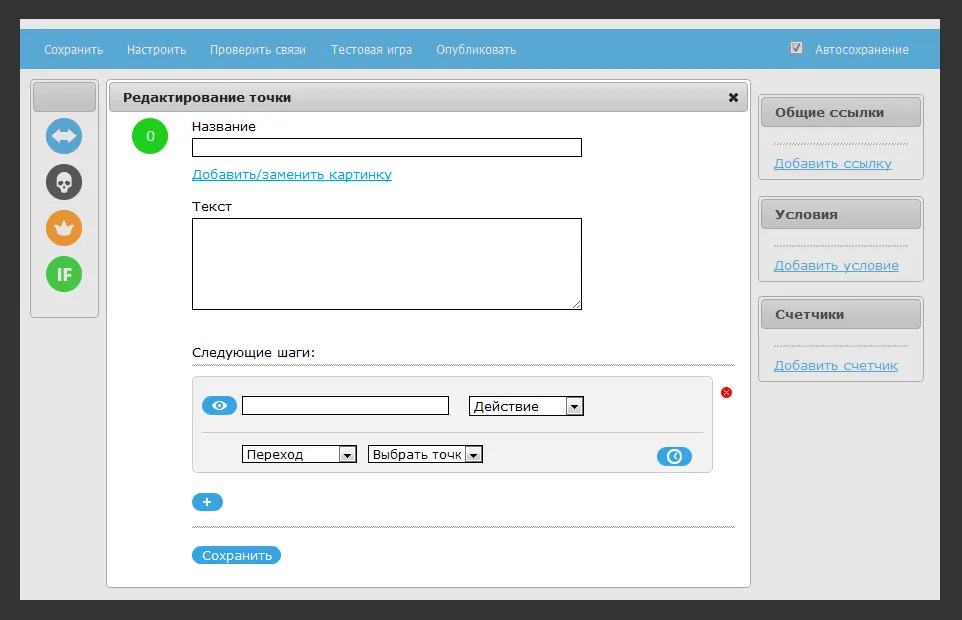Screen dimensions: 962x620
Task: Click the Добавить/заменить картинку link
Action: (292, 175)
